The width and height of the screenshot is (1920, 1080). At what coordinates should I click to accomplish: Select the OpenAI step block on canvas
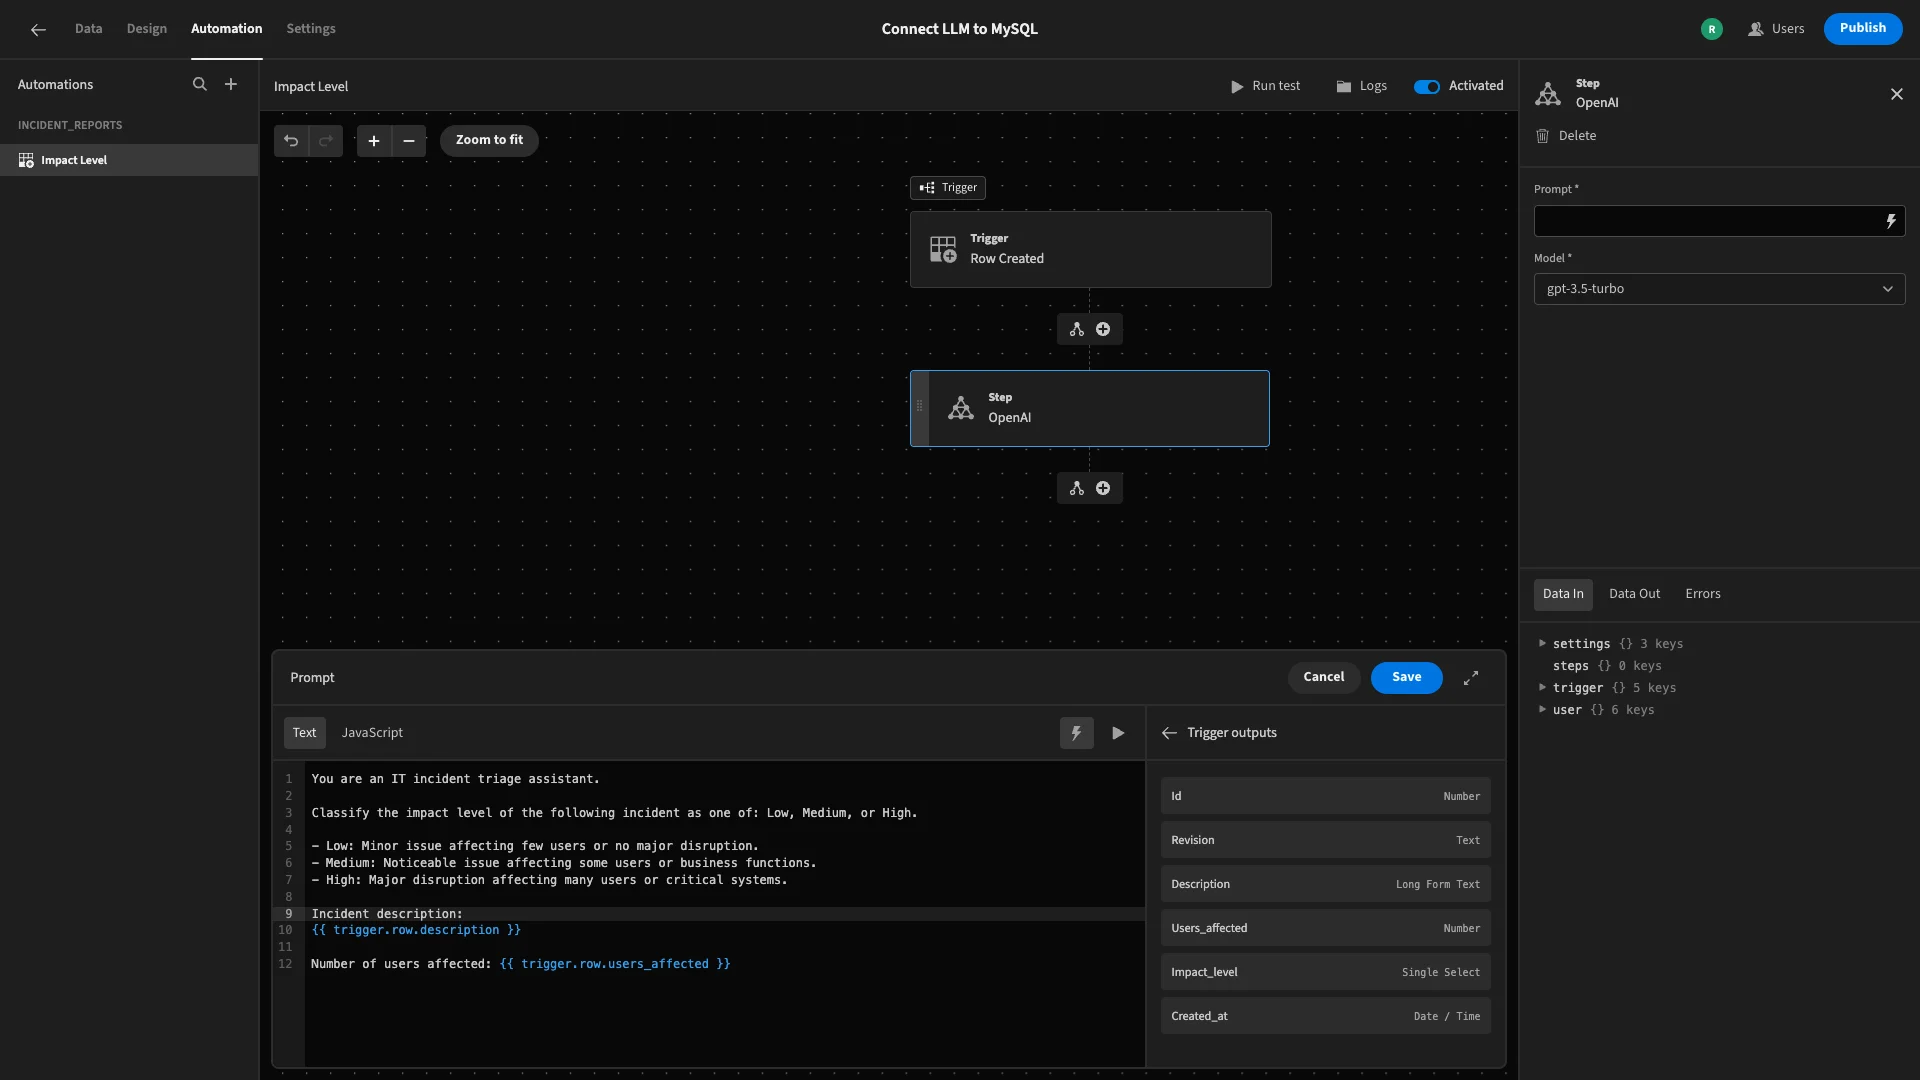pyautogui.click(x=1090, y=408)
